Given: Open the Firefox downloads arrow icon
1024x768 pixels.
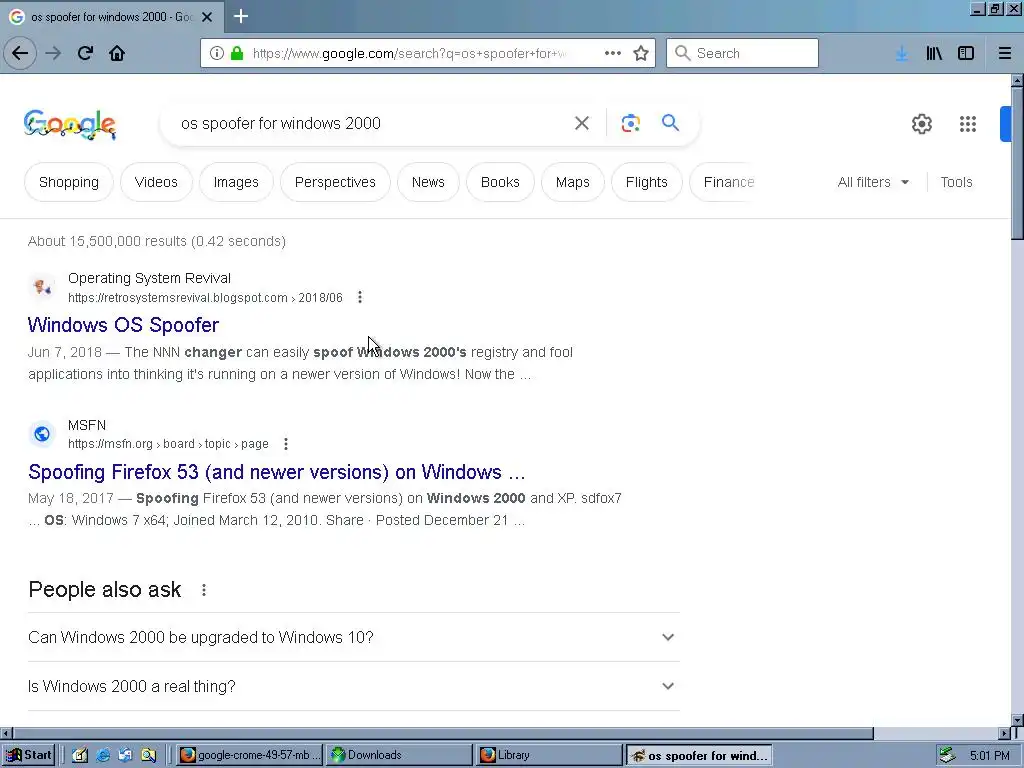Looking at the screenshot, I should pos(901,54).
